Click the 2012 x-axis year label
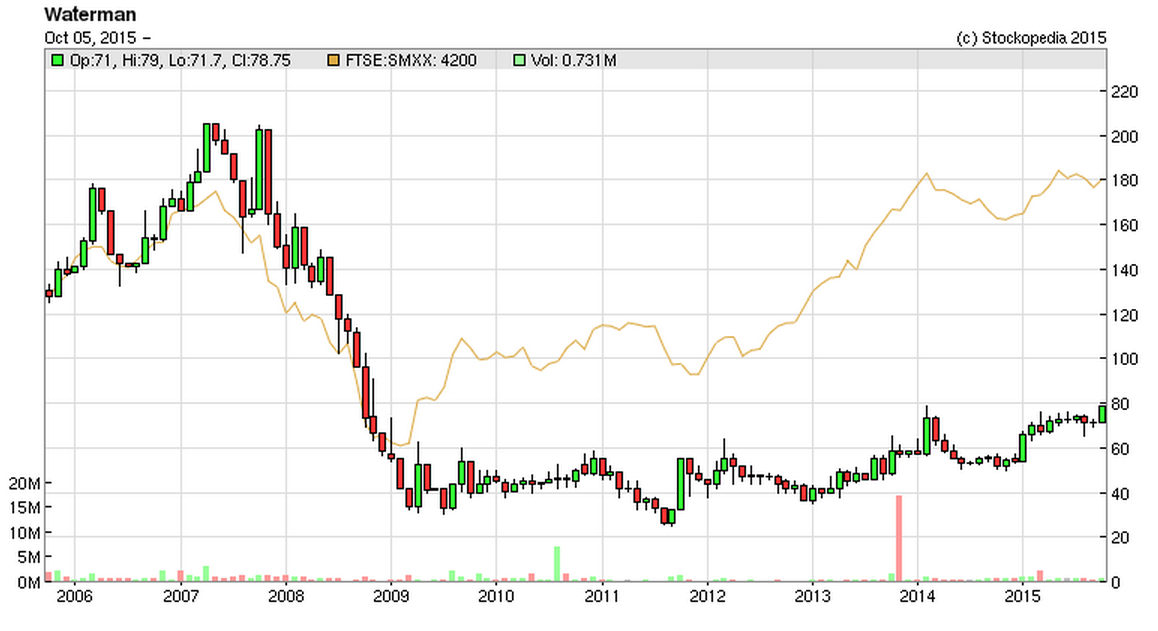The height and width of the screenshot is (631, 1158). (x=708, y=596)
